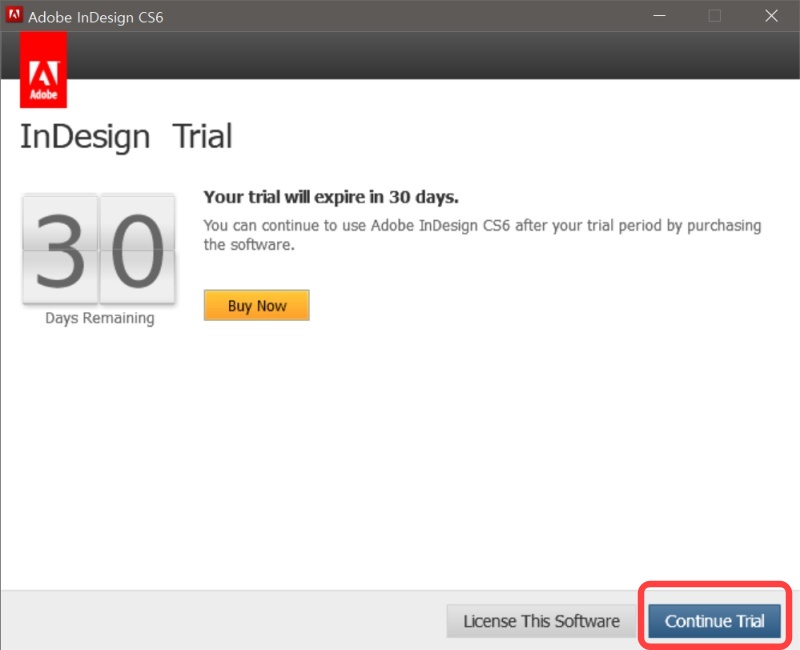Viewport: 800px width, 650px height.
Task: Click the yellow Buy Now button
Action: [257, 305]
